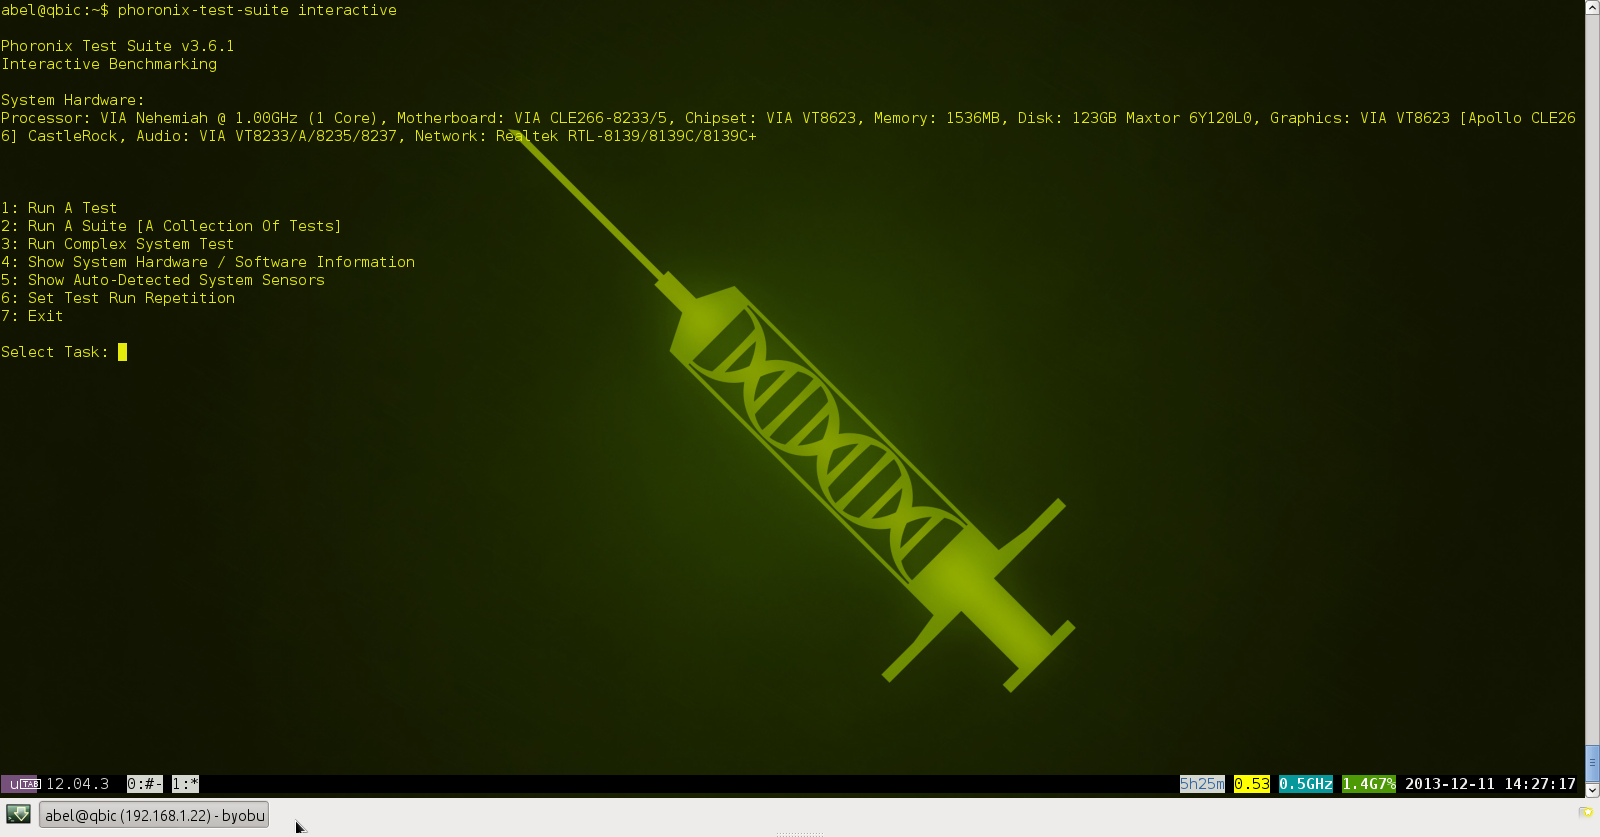Click line '4: Show System Hardware / Software Information'
This screenshot has height=837, width=1600.
(208, 262)
